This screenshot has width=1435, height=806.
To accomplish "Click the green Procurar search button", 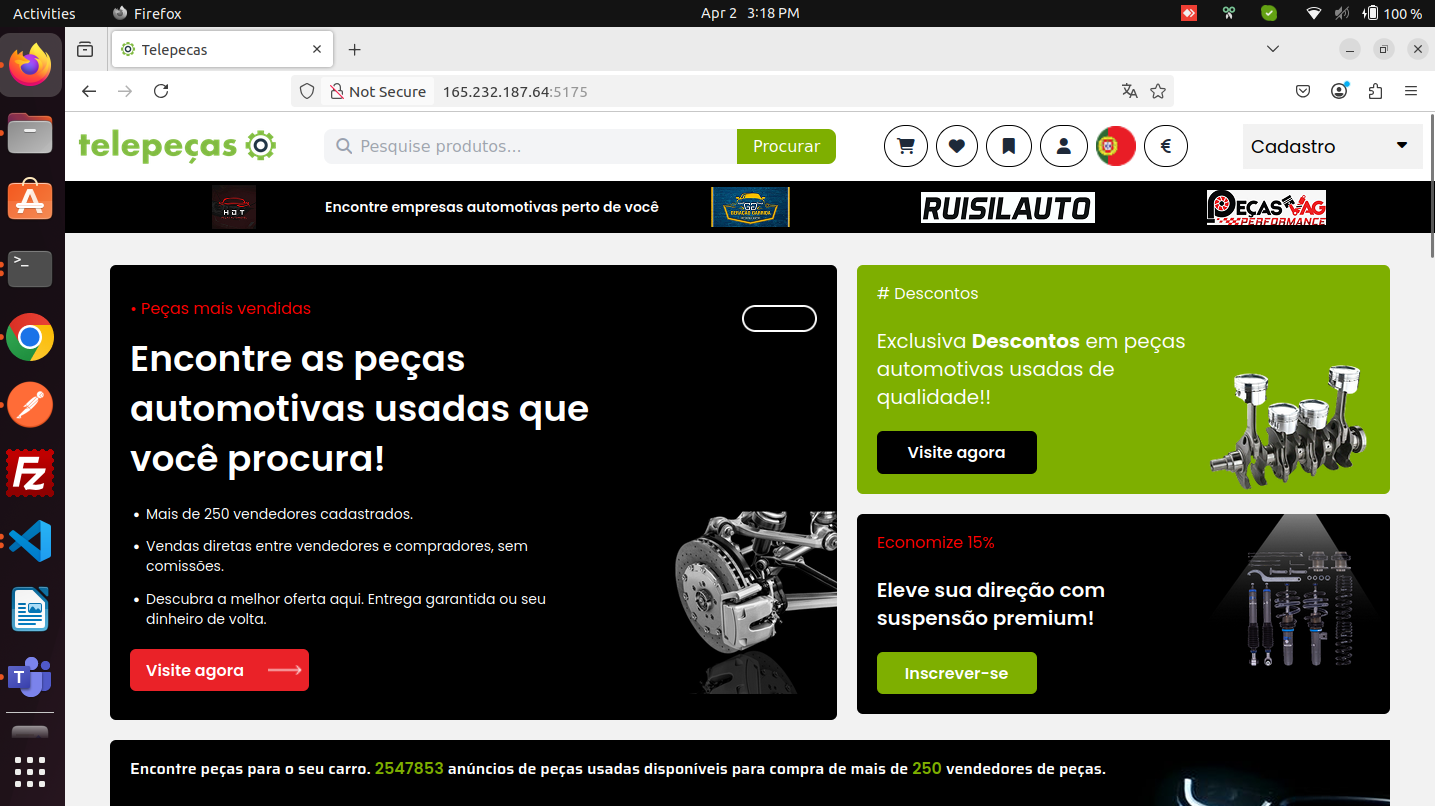I will pos(786,146).
